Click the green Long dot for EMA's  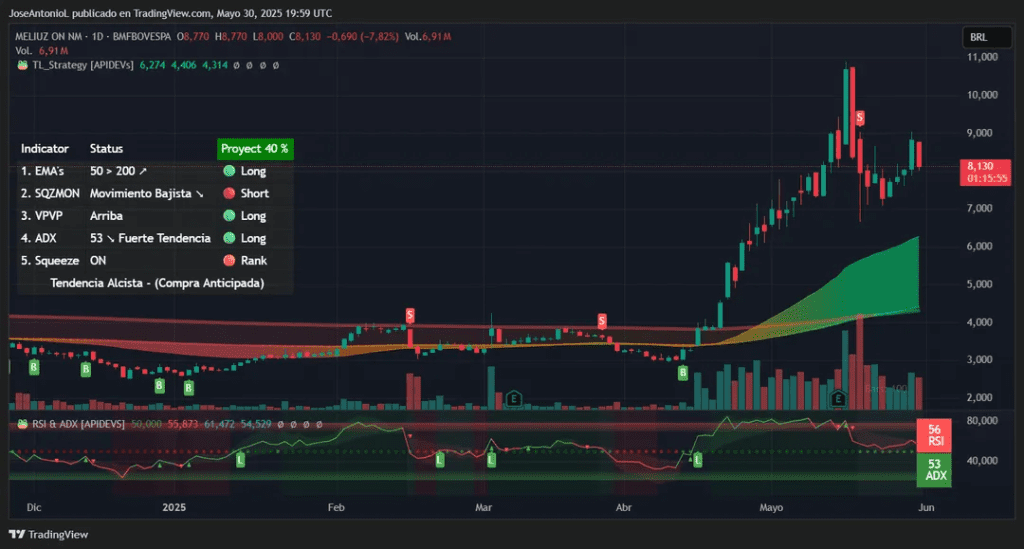pyautogui.click(x=228, y=171)
